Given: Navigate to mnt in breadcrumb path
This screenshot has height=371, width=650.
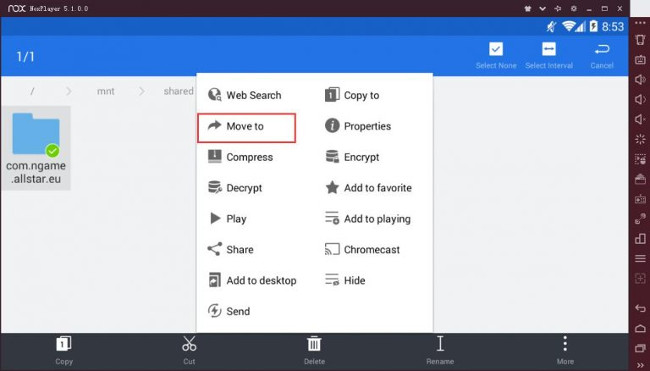Looking at the screenshot, I should (105, 91).
